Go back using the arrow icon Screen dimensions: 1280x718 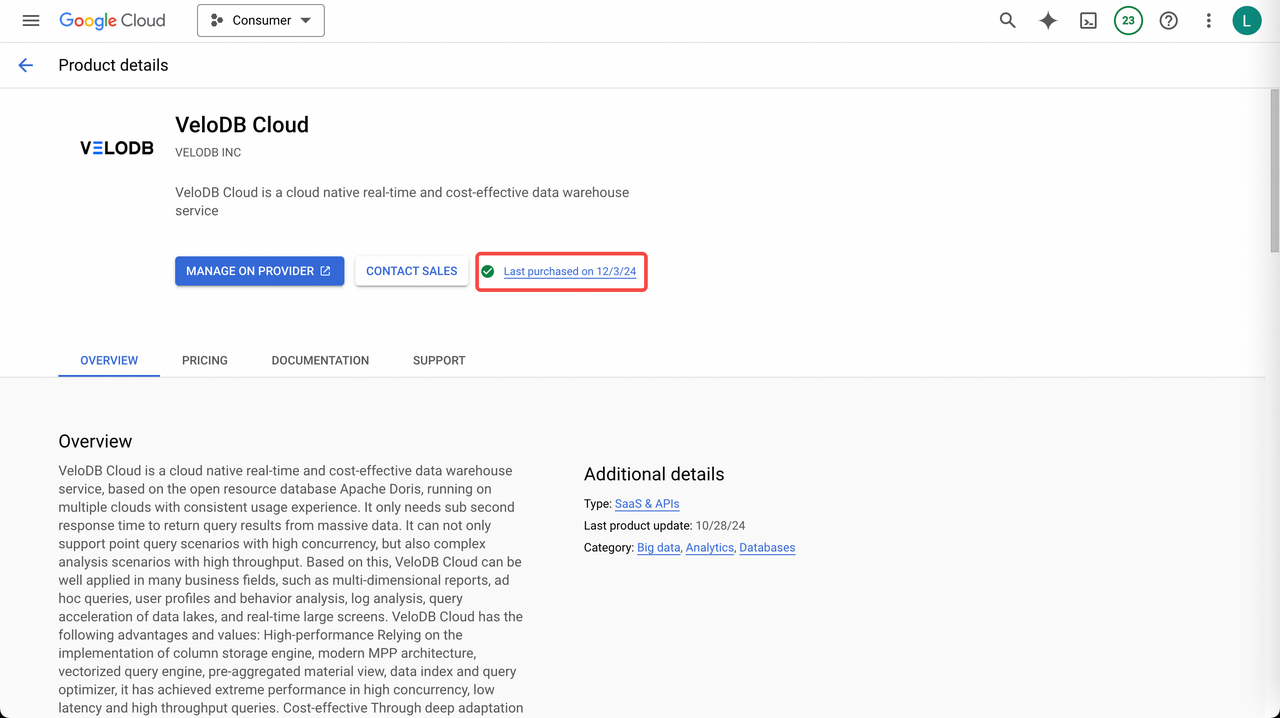click(x=26, y=65)
